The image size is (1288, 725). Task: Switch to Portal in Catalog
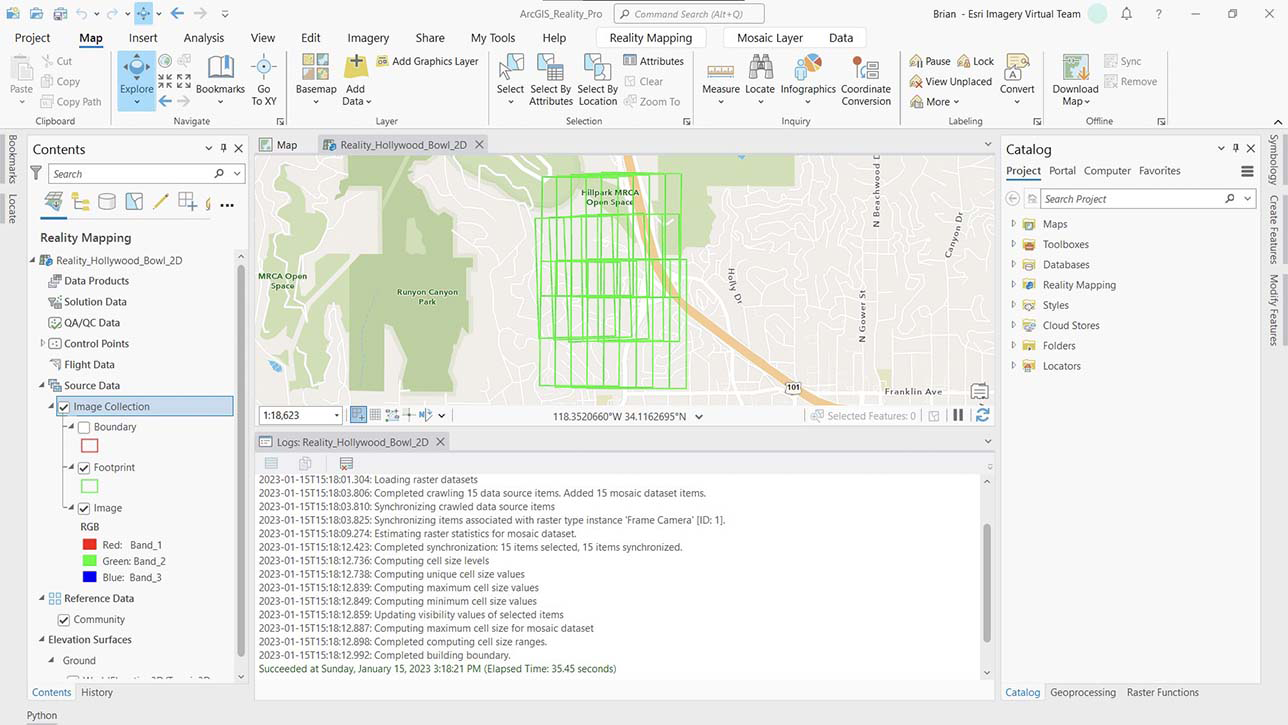coord(1062,171)
